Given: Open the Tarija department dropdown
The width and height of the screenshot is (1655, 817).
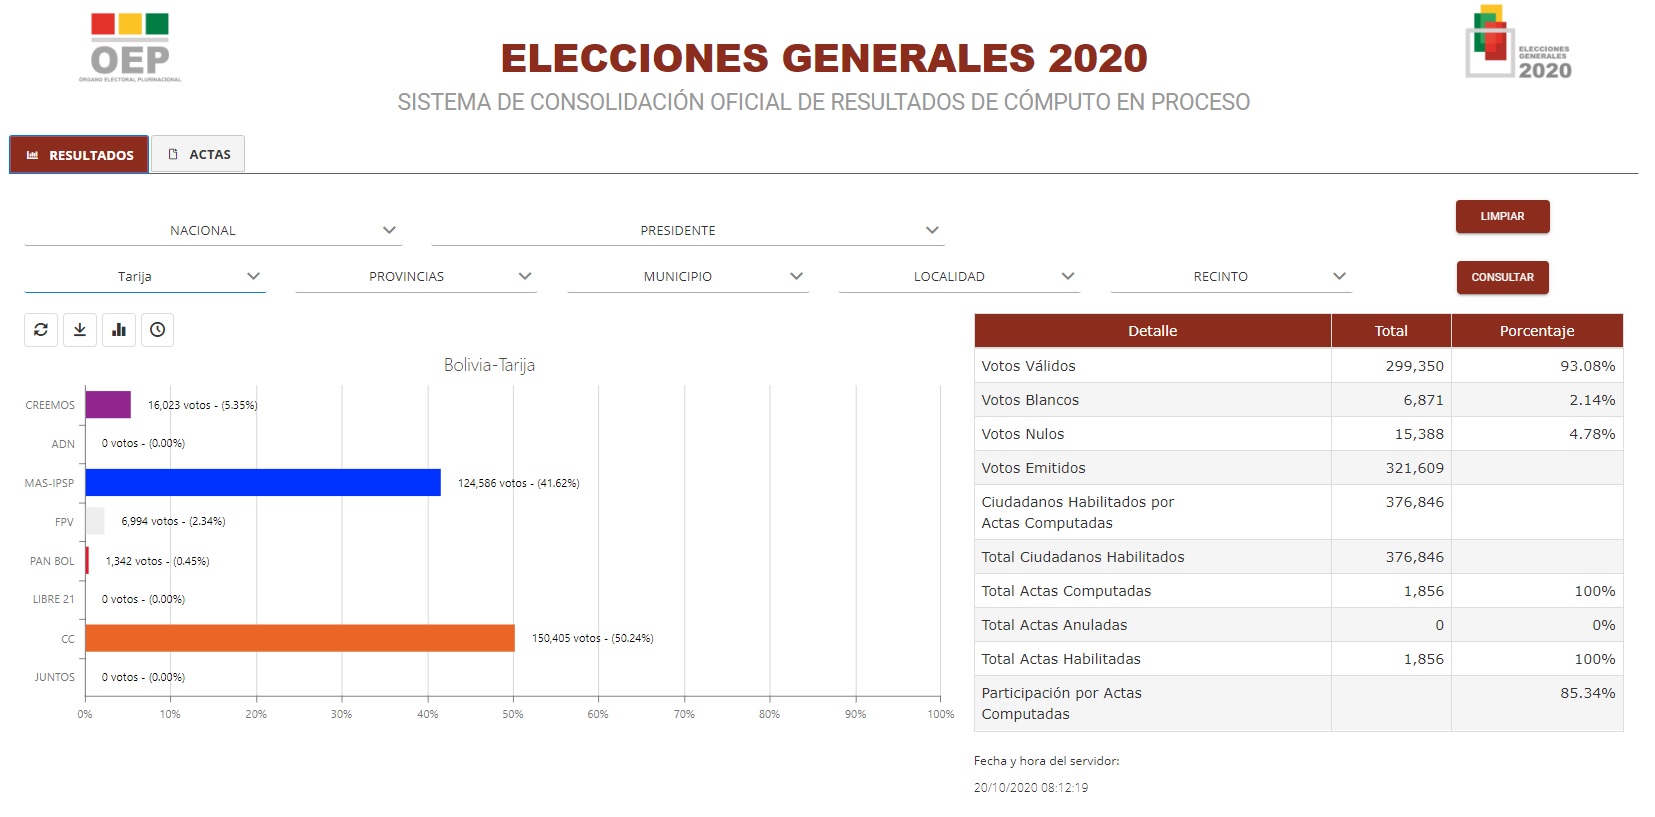Looking at the screenshot, I should pos(145,276).
